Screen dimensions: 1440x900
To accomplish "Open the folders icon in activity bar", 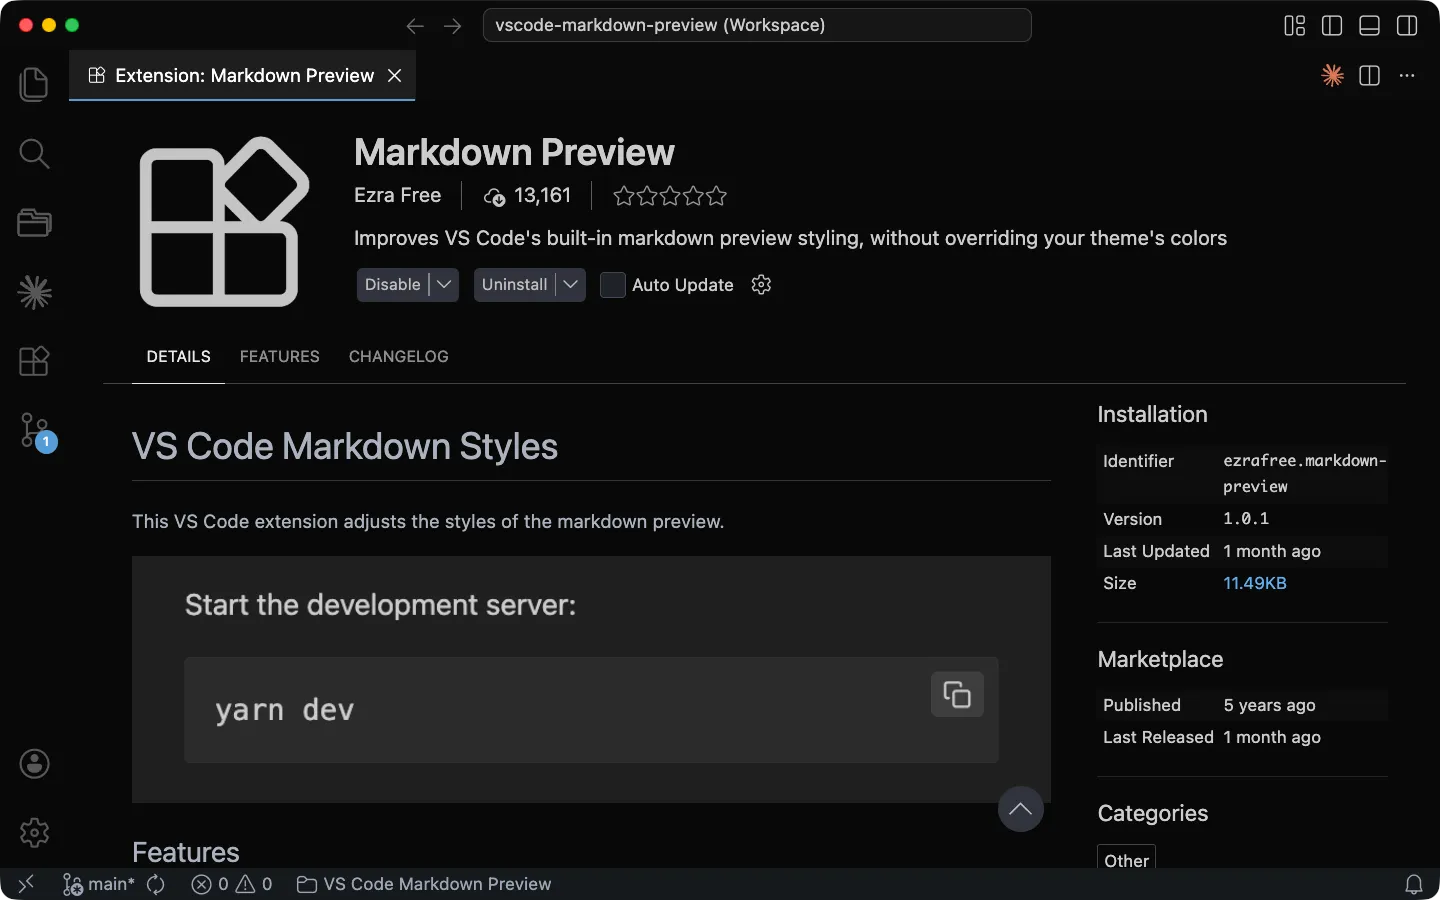I will tap(34, 223).
